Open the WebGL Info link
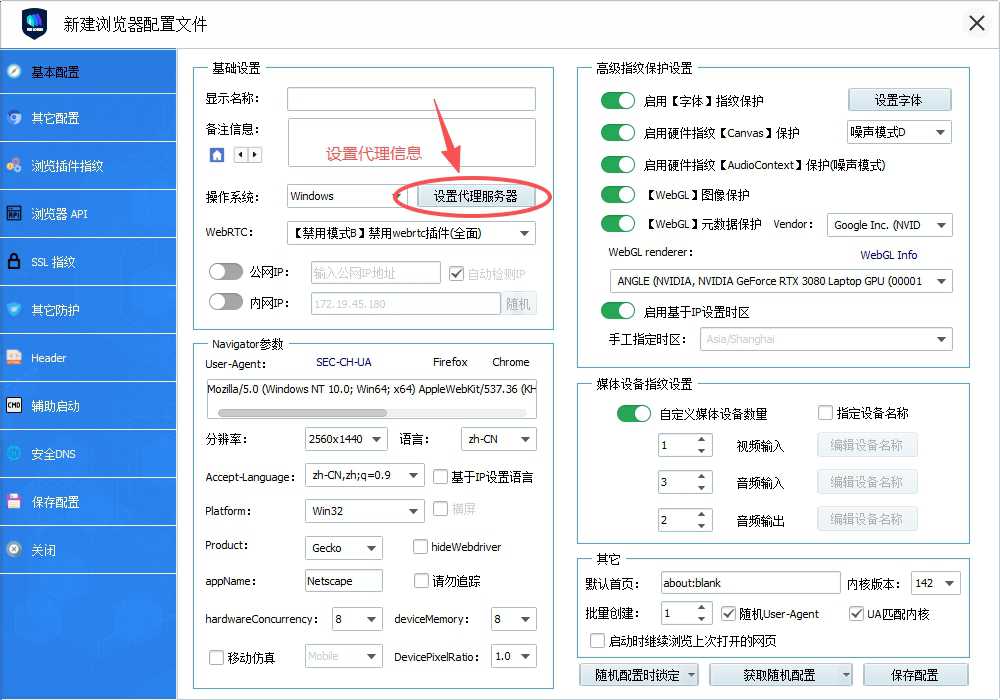 888,255
